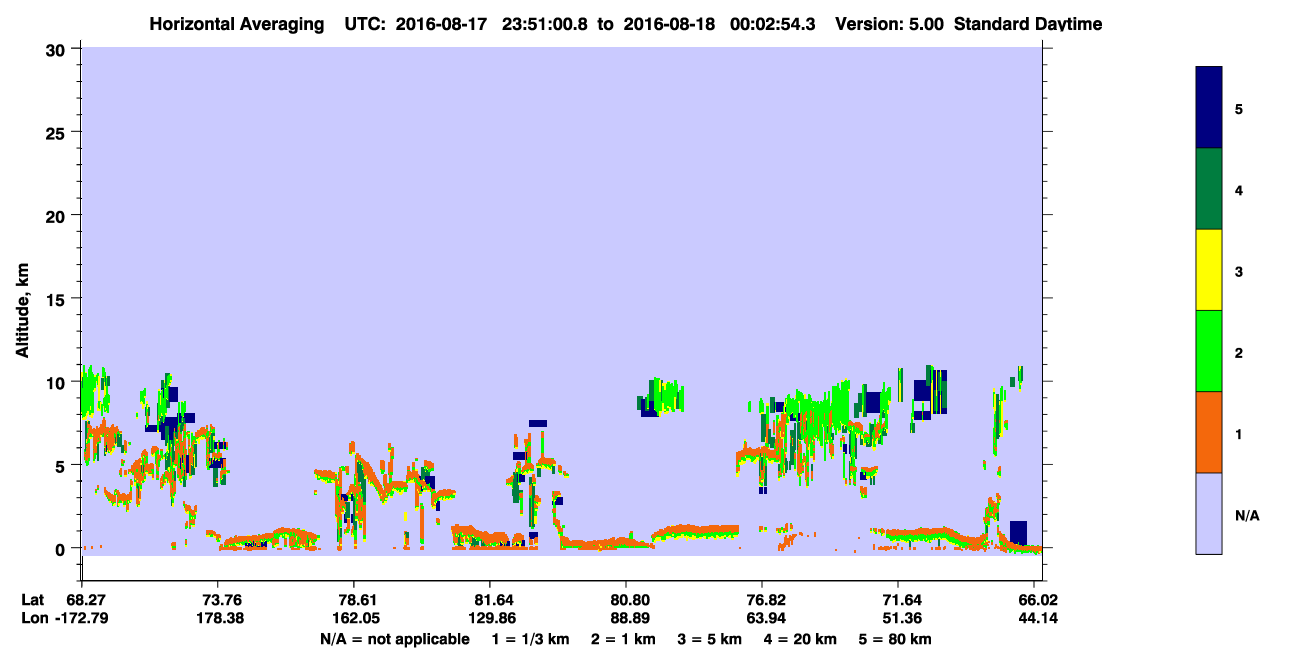Click the yellow level 3 color swatch
Image resolution: width=1300 pixels, height=667 pixels.
pos(1209,270)
